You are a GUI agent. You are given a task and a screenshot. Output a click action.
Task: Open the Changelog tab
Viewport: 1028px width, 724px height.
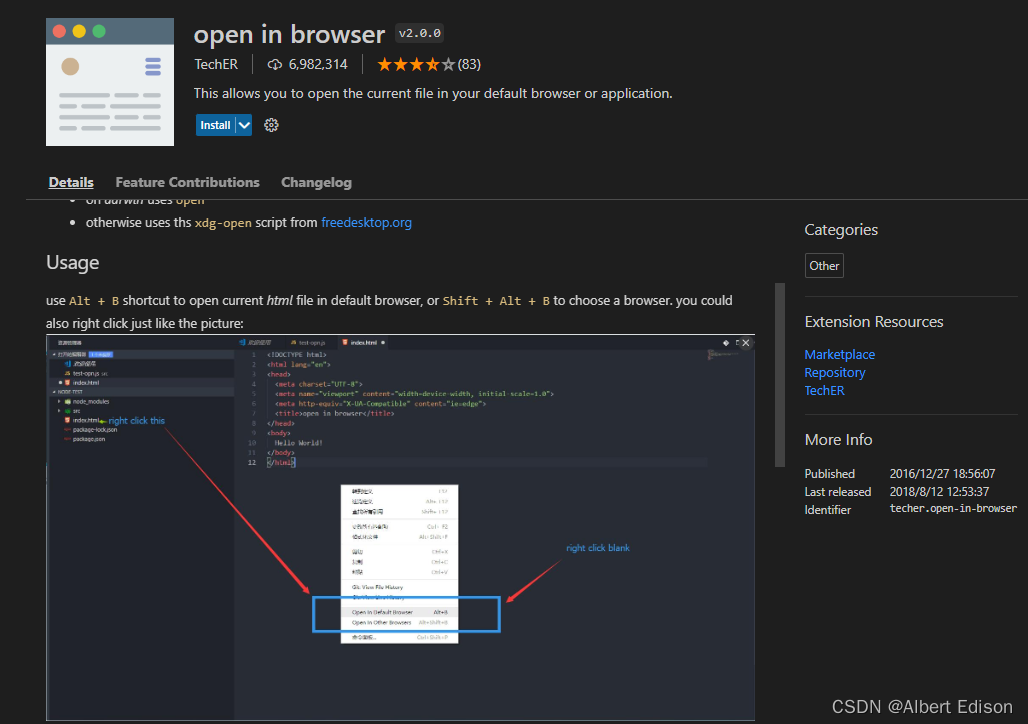pyautogui.click(x=317, y=182)
